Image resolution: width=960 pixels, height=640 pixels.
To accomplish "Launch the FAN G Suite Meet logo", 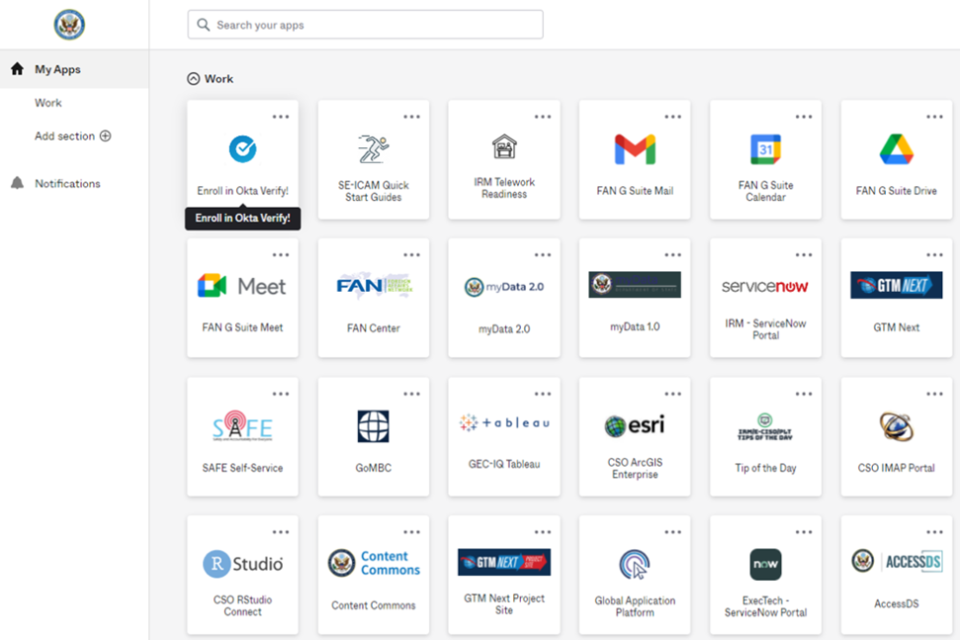I will [x=242, y=286].
